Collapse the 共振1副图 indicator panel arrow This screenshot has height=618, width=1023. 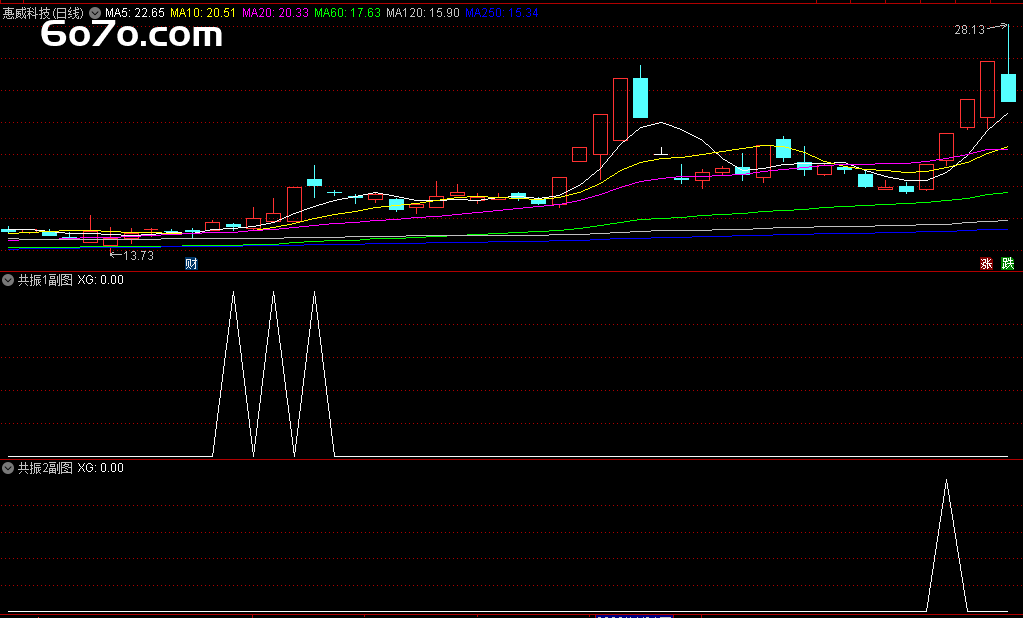click(x=9, y=281)
